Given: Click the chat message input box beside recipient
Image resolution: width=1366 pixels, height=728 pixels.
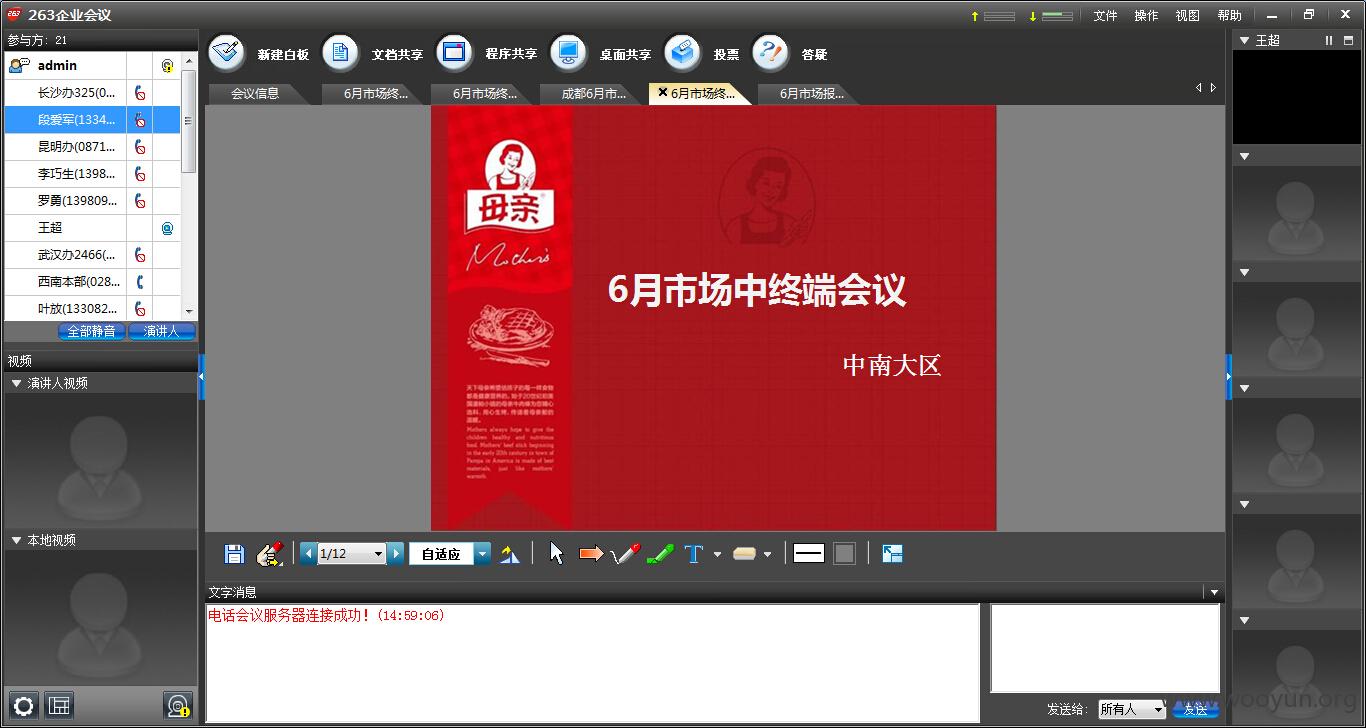Looking at the screenshot, I should coord(1105,648).
